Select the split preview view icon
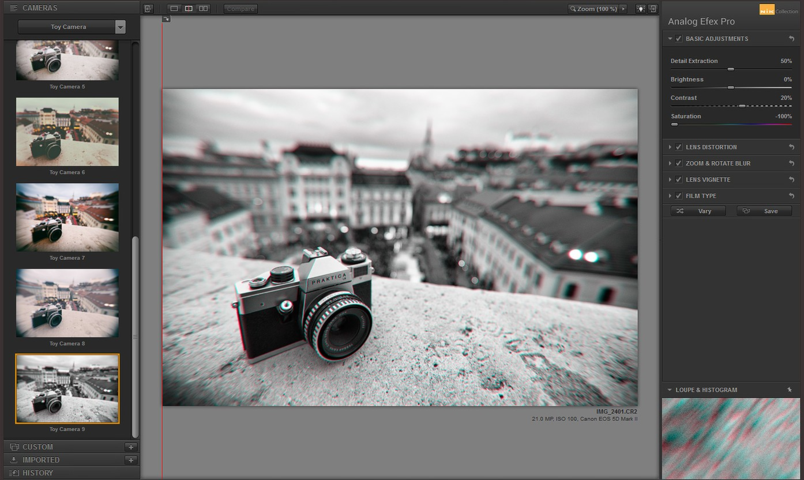804x480 pixels. [x=189, y=8]
